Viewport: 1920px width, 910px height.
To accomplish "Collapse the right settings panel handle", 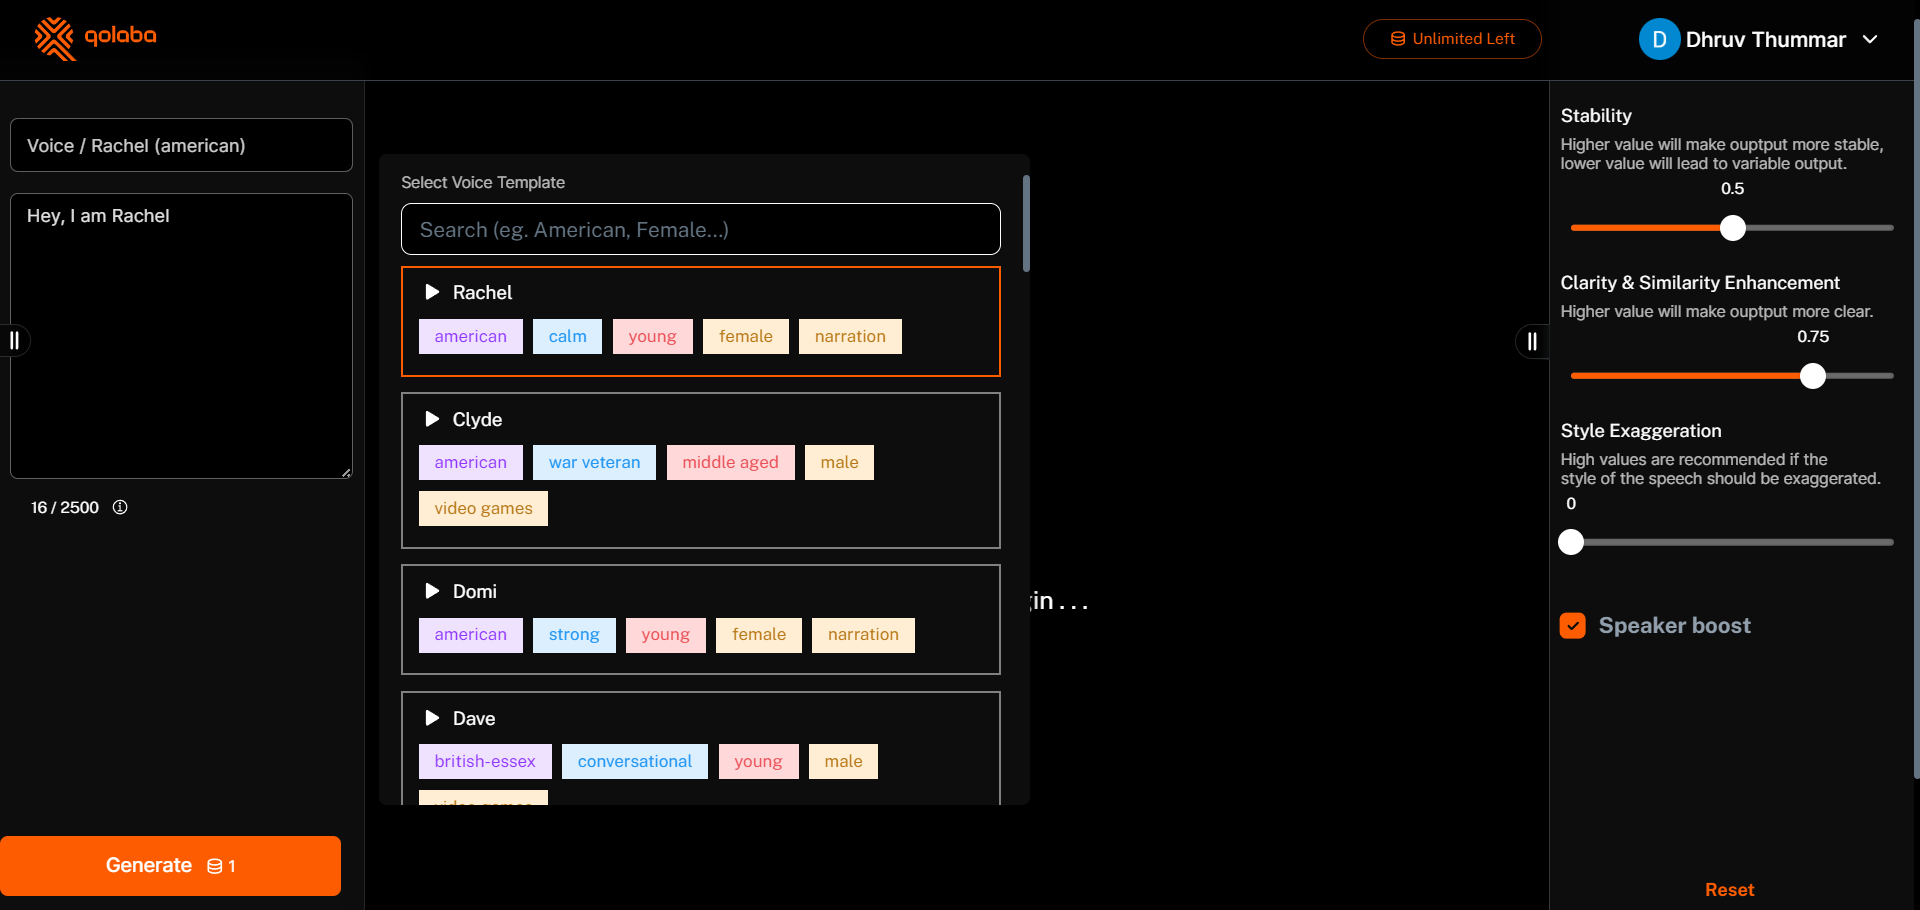I will (x=1532, y=342).
